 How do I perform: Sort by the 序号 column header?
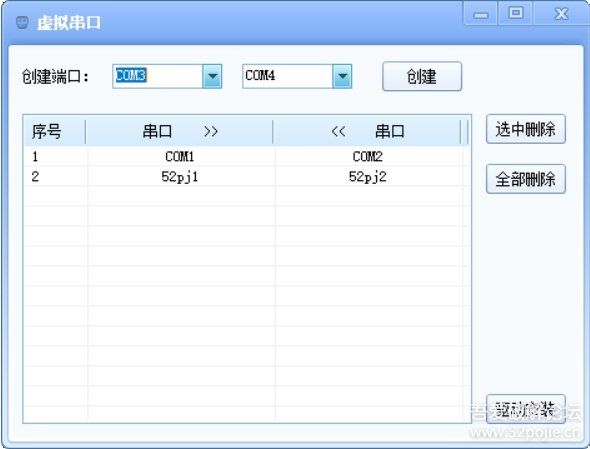click(55, 131)
